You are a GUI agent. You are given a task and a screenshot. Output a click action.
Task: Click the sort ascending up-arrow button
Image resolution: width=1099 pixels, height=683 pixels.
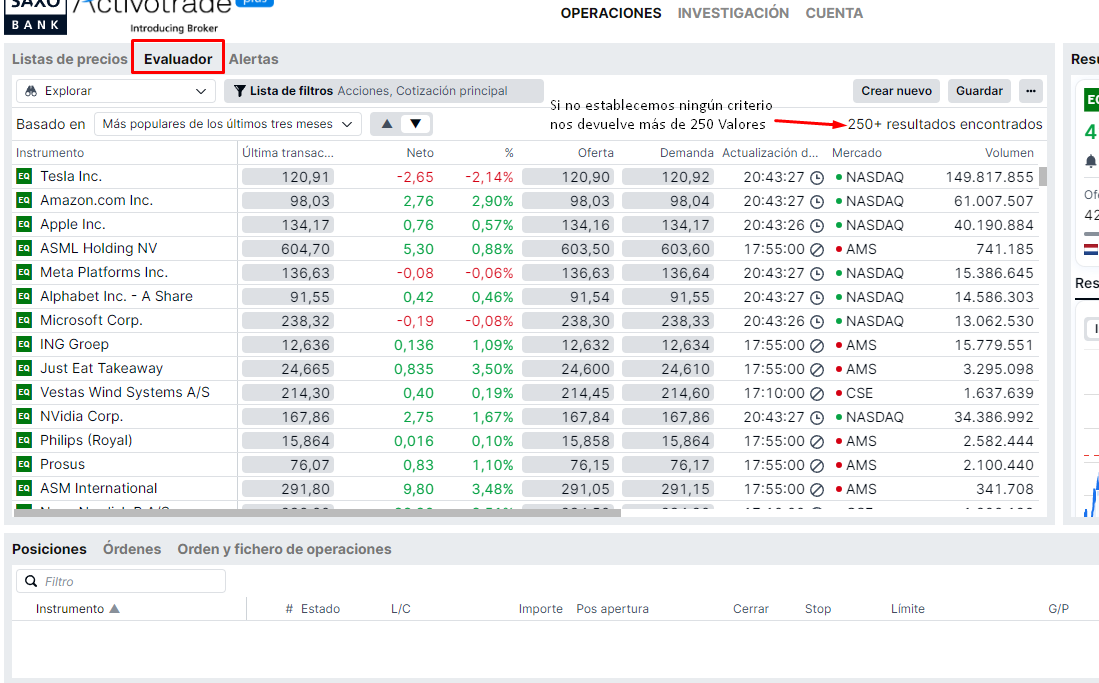tap(386, 124)
